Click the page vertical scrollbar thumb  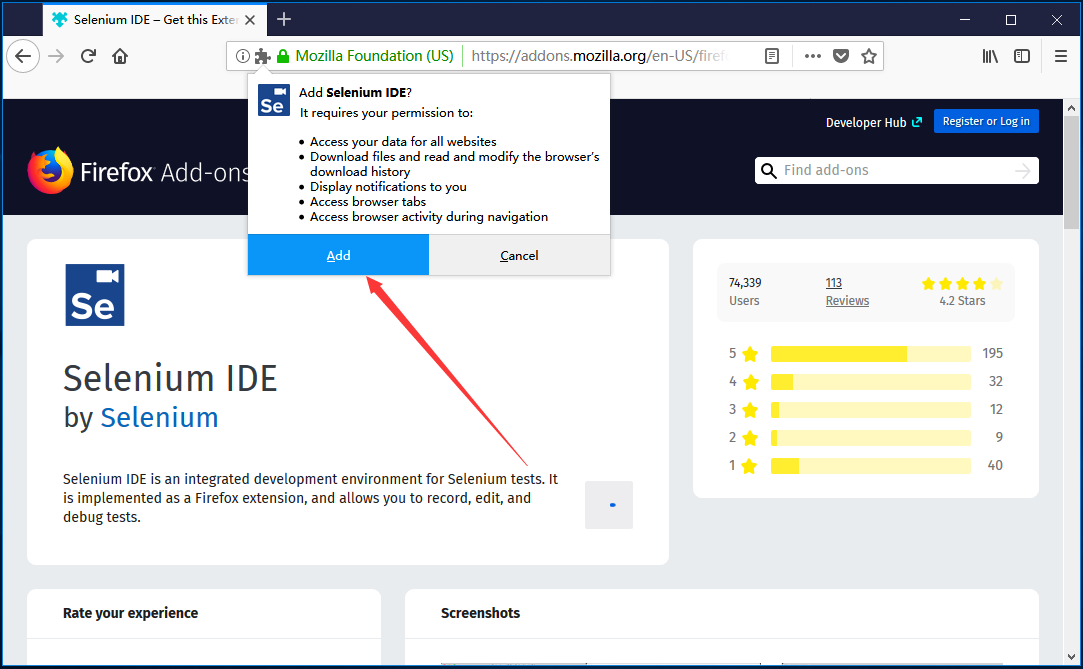(1071, 173)
